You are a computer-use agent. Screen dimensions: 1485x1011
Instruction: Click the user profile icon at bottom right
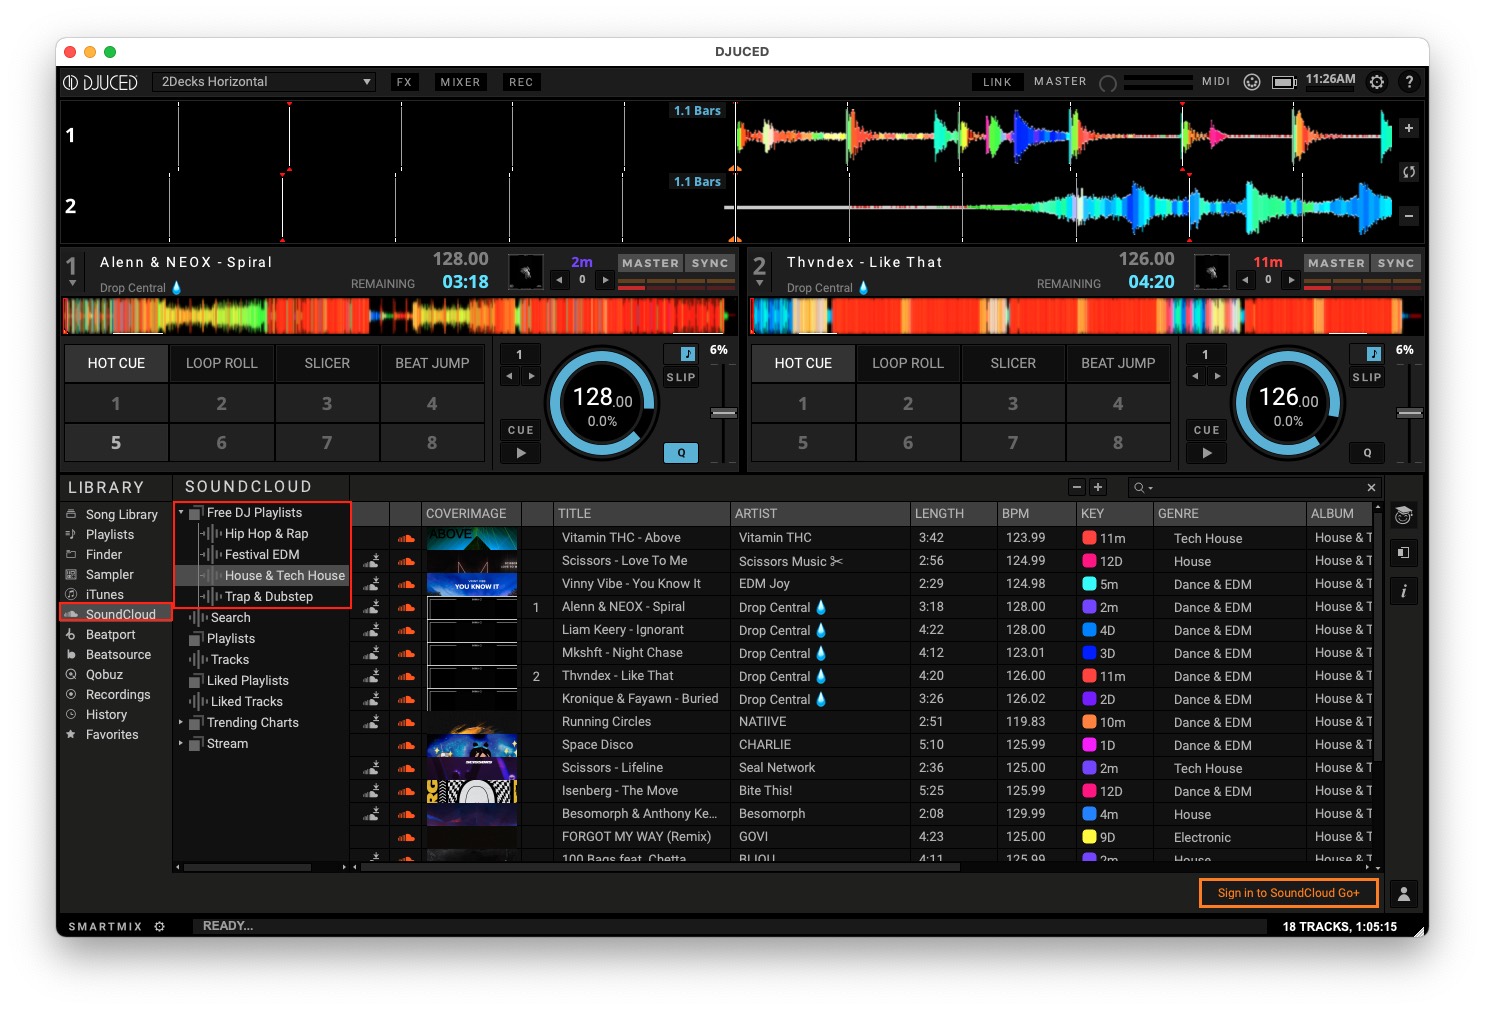pyautogui.click(x=1403, y=894)
